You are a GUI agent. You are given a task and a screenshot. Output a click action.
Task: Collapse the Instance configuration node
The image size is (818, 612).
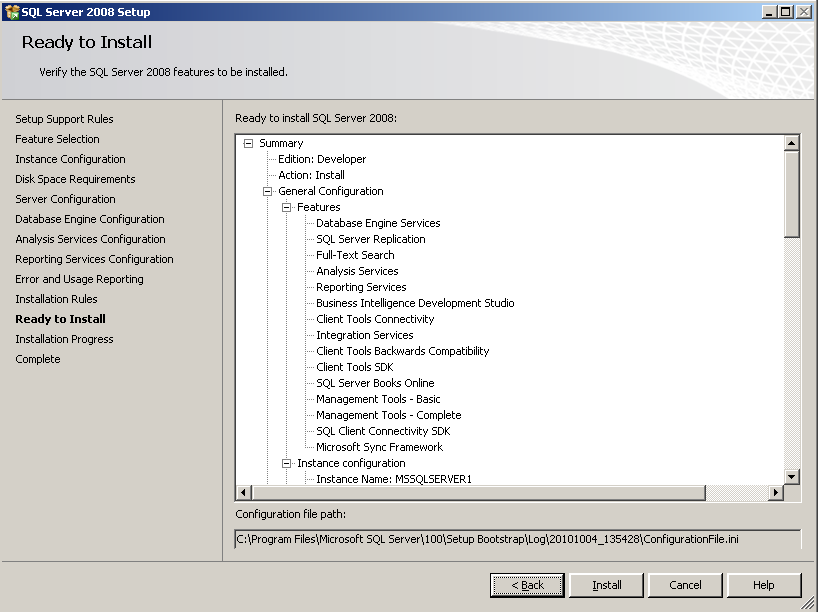[286, 463]
